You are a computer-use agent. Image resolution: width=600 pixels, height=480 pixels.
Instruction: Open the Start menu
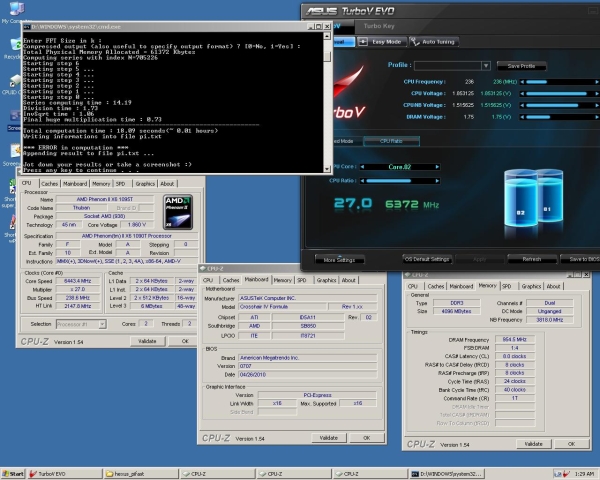click(13, 474)
